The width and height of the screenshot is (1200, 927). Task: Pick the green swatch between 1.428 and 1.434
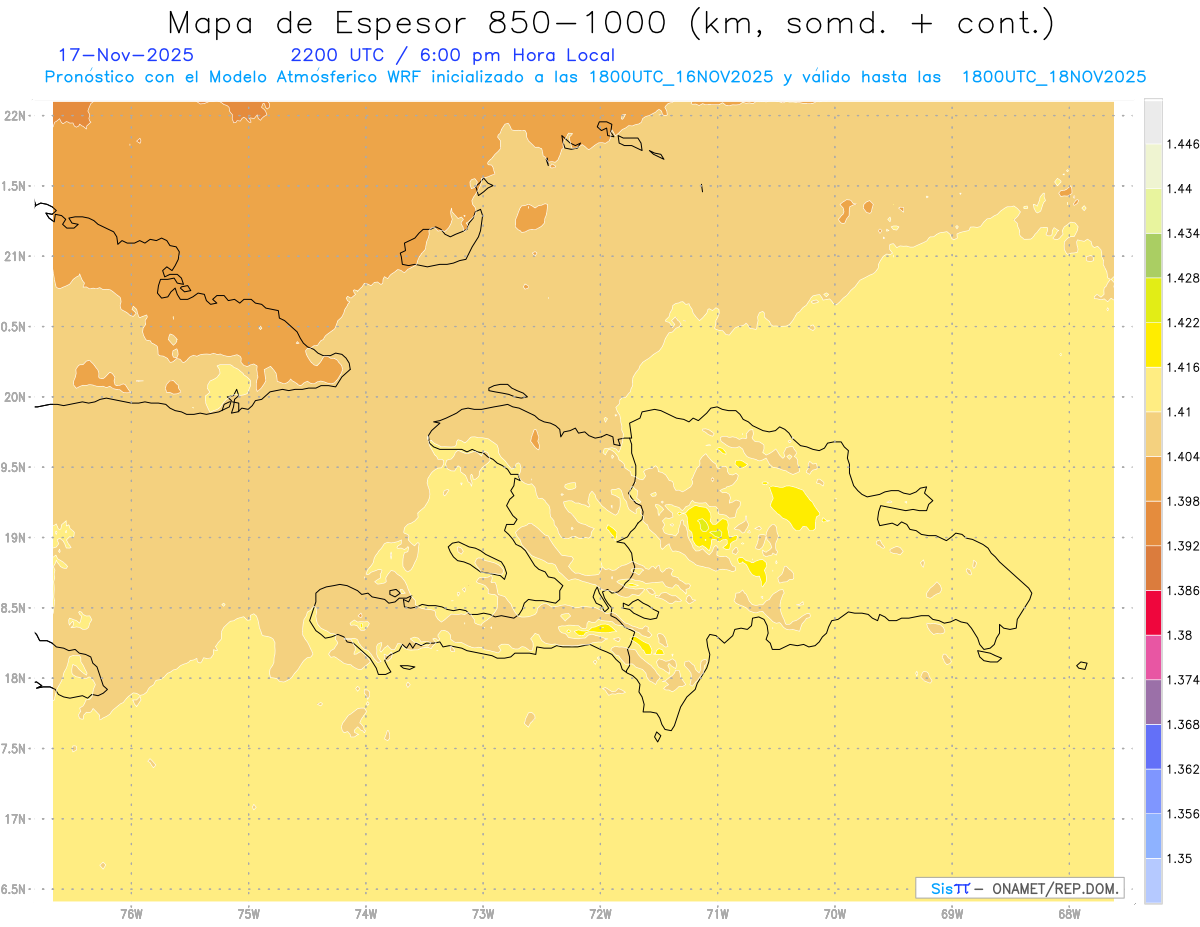pyautogui.click(x=1153, y=255)
